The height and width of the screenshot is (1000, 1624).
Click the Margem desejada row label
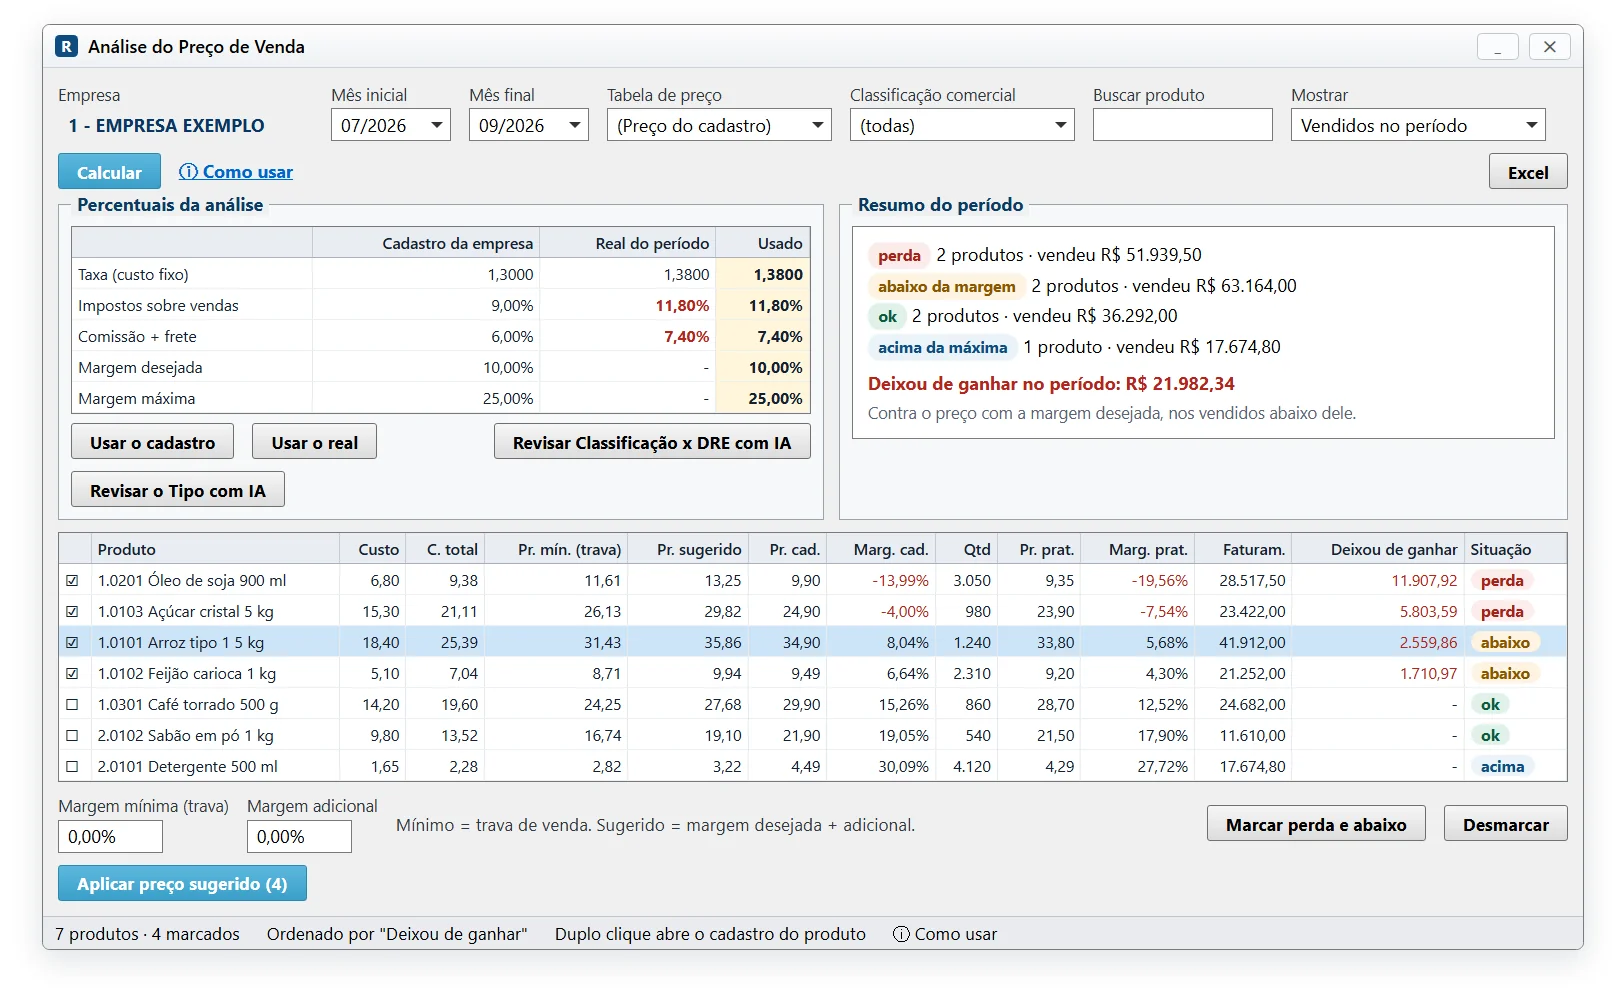pyautogui.click(x=140, y=367)
